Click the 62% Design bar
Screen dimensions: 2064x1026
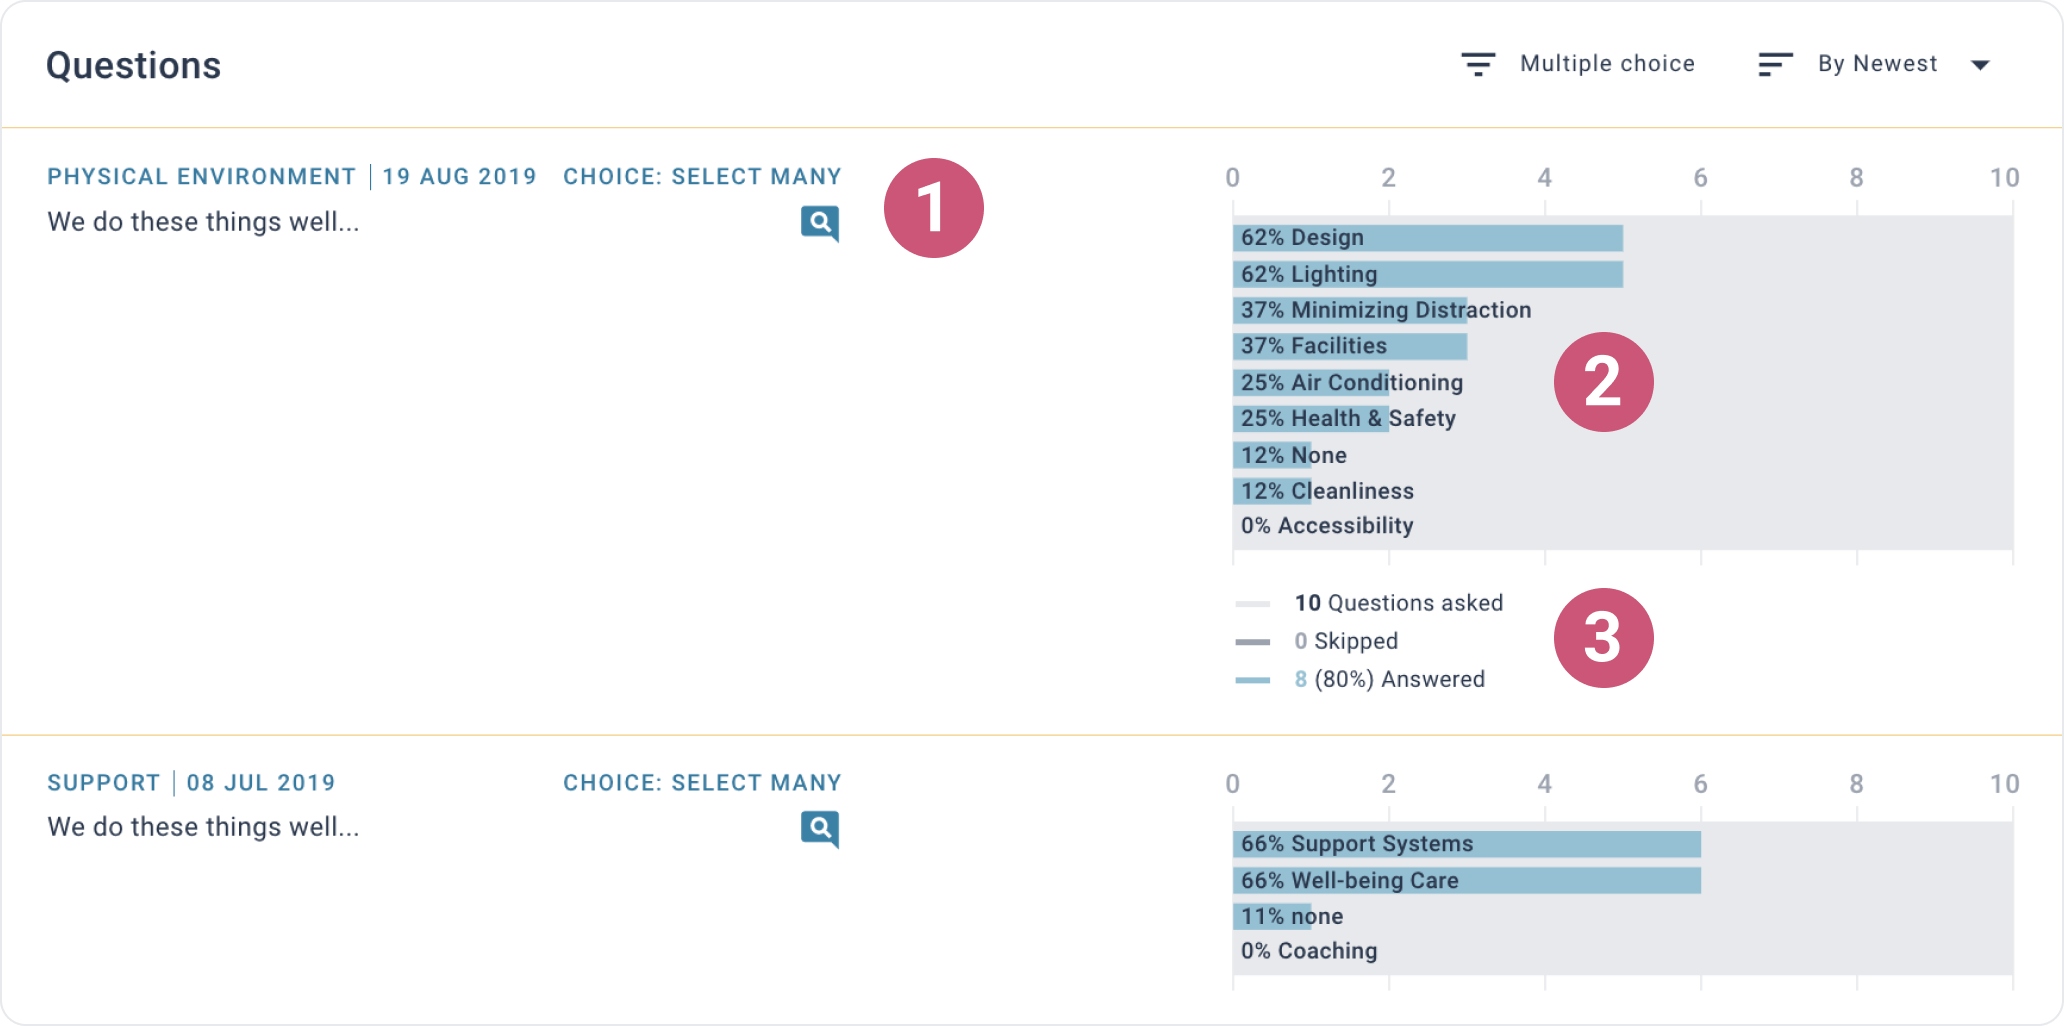(1428, 238)
